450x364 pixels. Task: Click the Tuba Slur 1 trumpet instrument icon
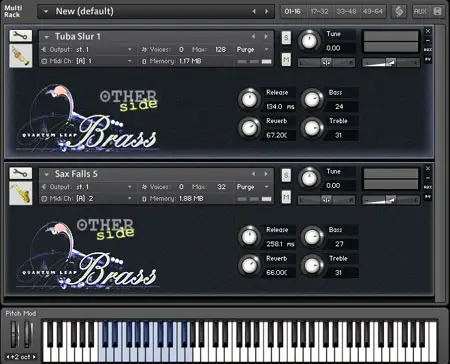21,56
